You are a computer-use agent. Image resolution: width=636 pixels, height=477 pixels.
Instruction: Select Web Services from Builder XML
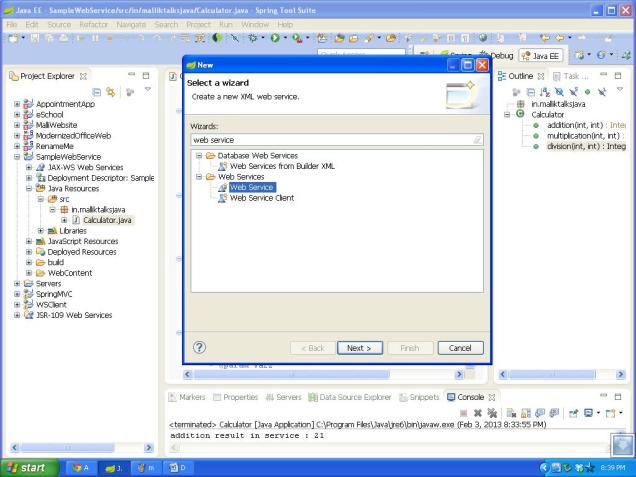click(x=279, y=165)
